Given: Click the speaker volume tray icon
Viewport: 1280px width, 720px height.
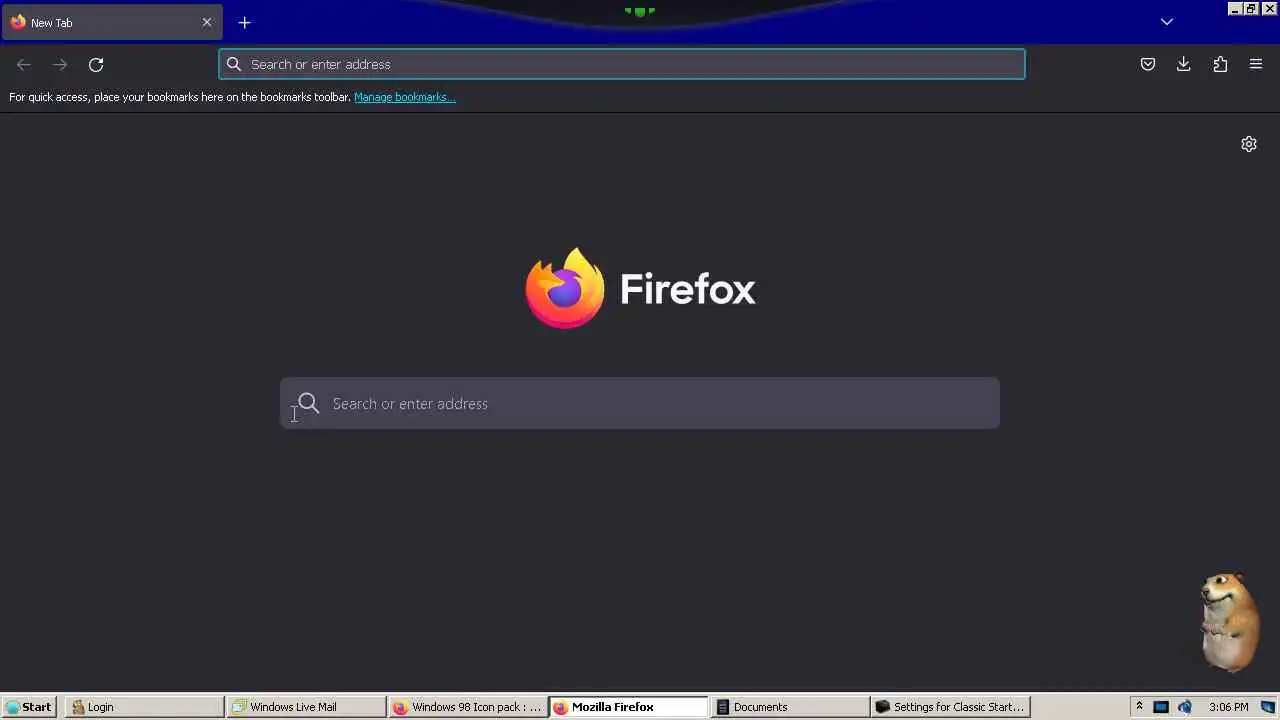Looking at the screenshot, I should point(1185,707).
